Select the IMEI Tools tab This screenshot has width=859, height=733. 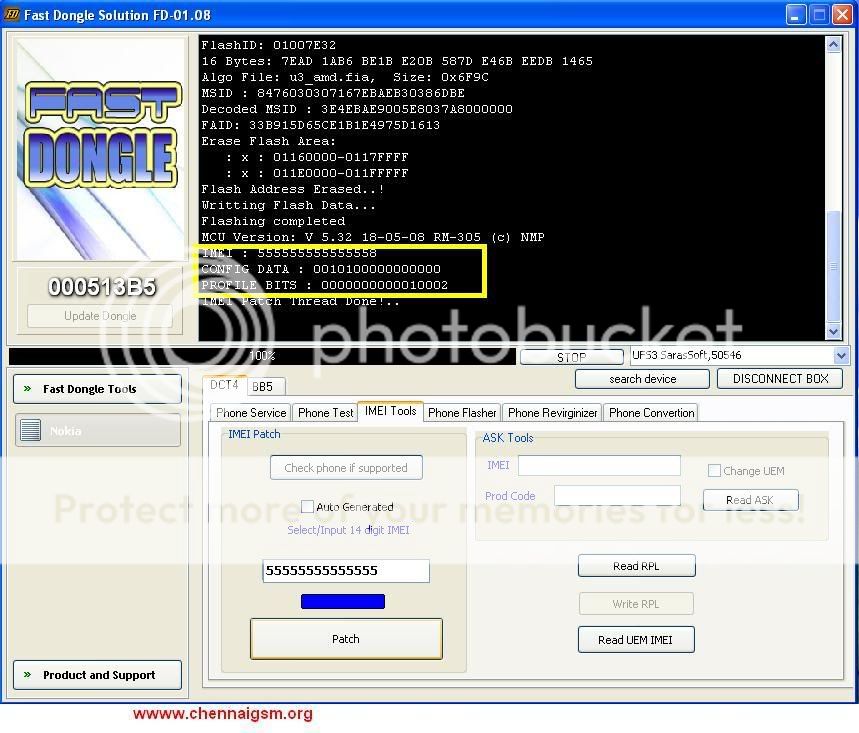[390, 411]
